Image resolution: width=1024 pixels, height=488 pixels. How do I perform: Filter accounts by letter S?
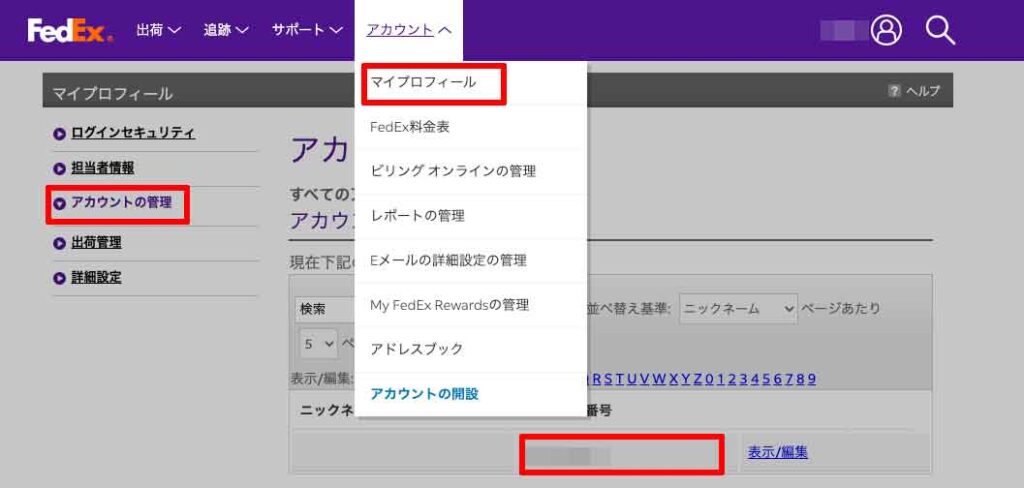click(608, 379)
